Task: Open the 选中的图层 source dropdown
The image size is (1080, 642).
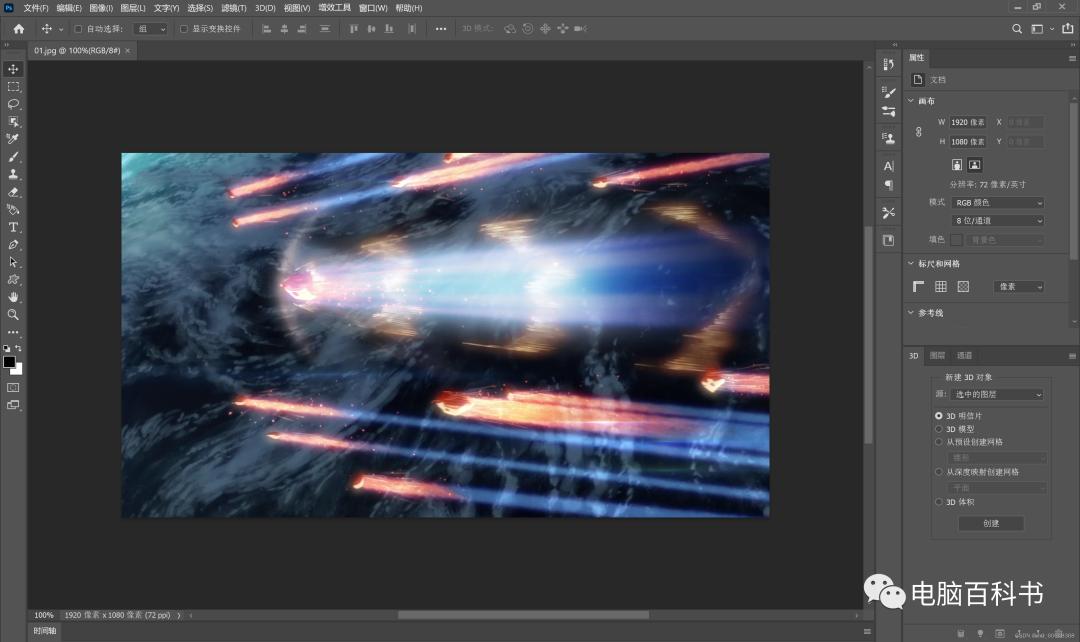Action: tap(995, 395)
